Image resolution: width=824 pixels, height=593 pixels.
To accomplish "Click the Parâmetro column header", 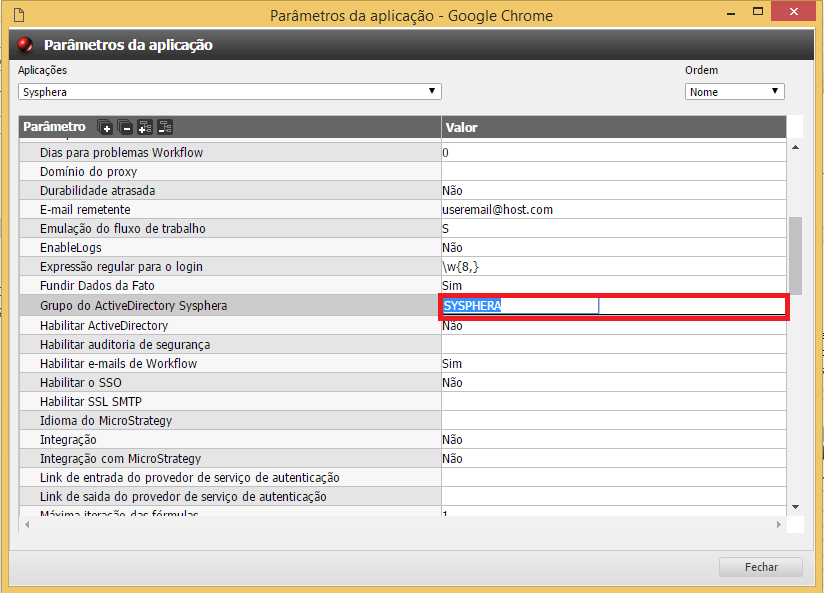I will pos(55,127).
